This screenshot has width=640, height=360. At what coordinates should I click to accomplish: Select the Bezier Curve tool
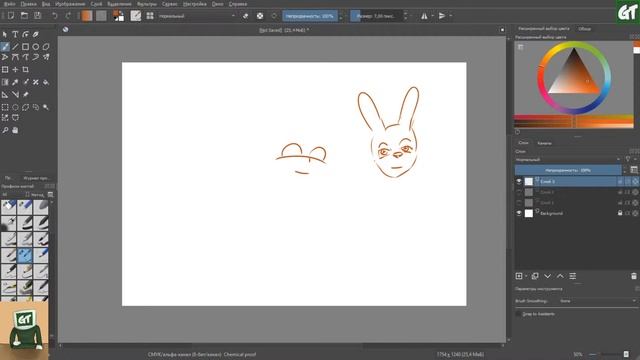pyautogui.click(x=15, y=57)
